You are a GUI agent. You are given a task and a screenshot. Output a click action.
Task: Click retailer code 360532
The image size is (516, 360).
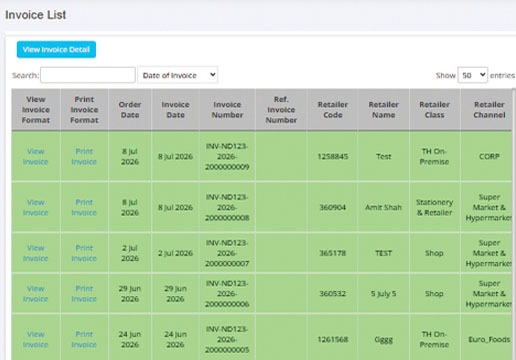point(333,294)
